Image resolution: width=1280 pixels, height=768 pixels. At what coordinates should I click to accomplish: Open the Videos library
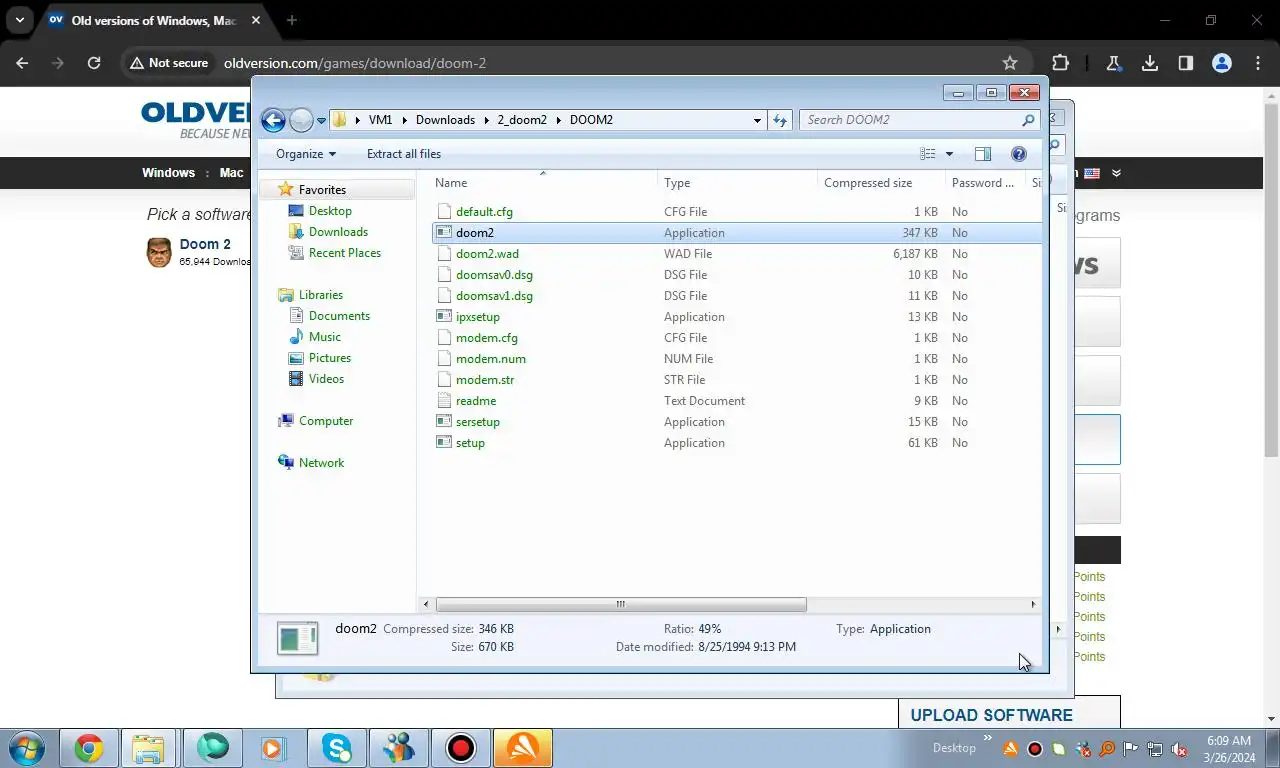(x=326, y=379)
